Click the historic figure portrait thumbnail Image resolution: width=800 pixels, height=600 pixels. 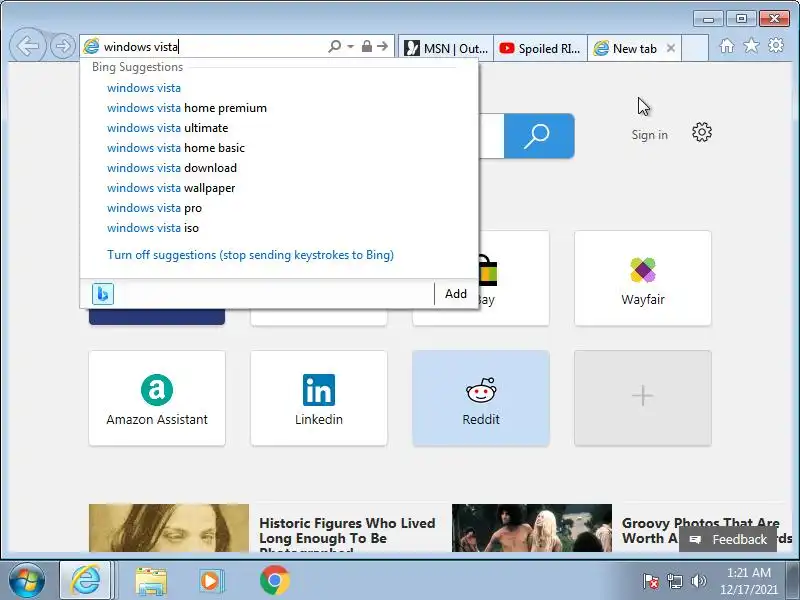point(169,528)
